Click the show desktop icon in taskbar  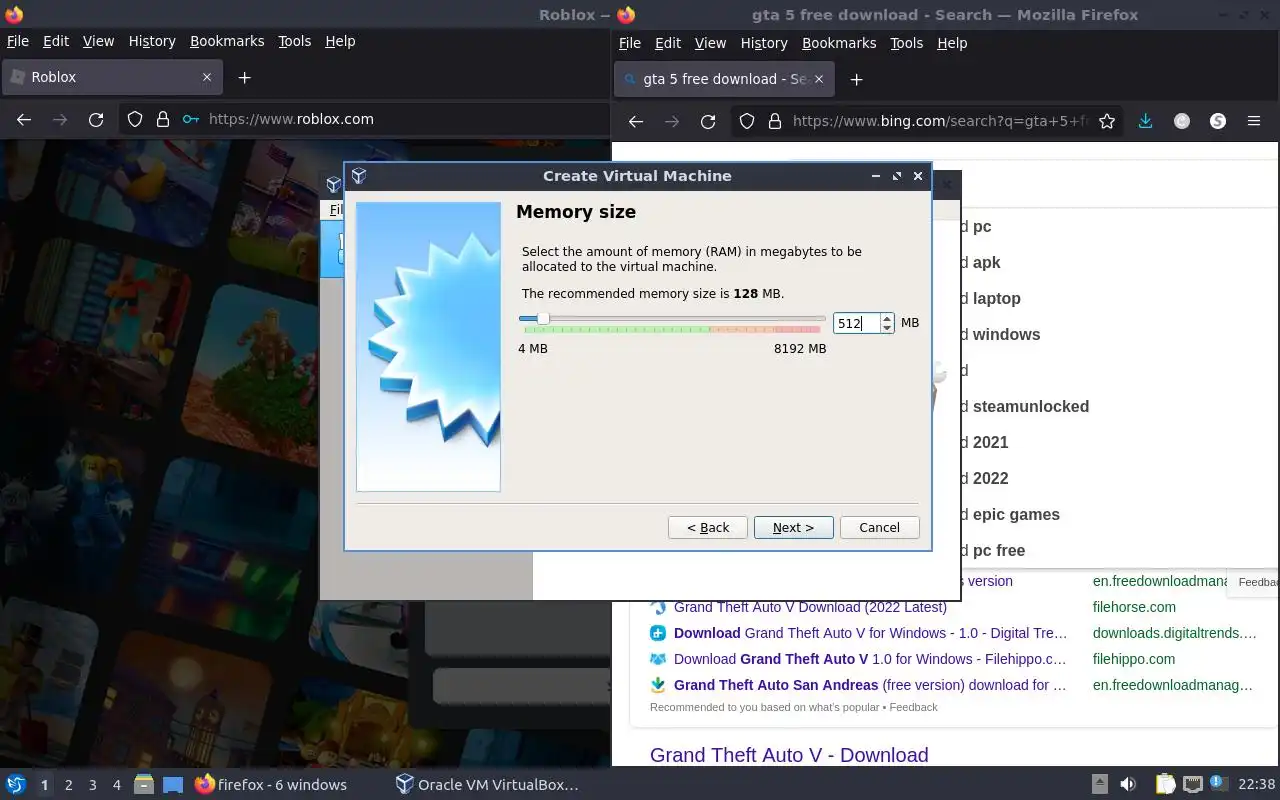tap(173, 784)
